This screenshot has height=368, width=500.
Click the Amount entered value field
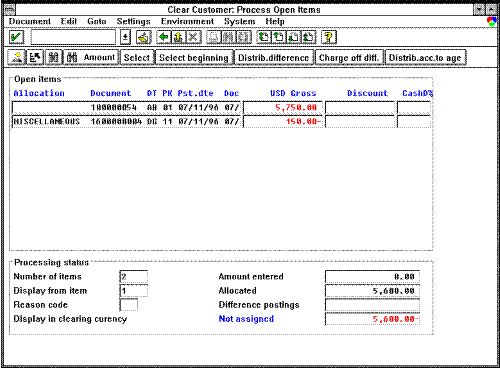pos(372,277)
